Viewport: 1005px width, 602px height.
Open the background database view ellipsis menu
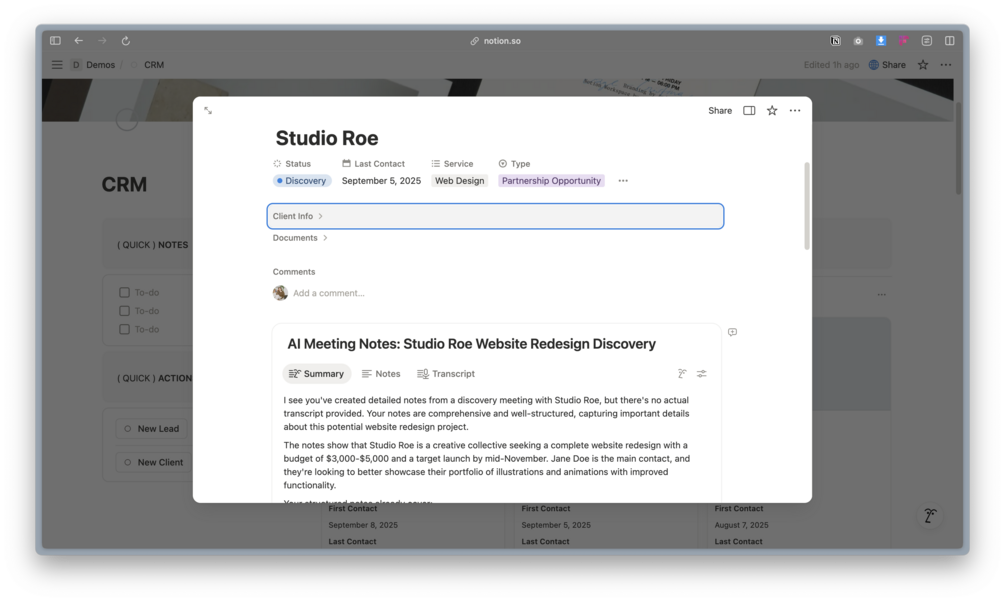[x=882, y=295]
